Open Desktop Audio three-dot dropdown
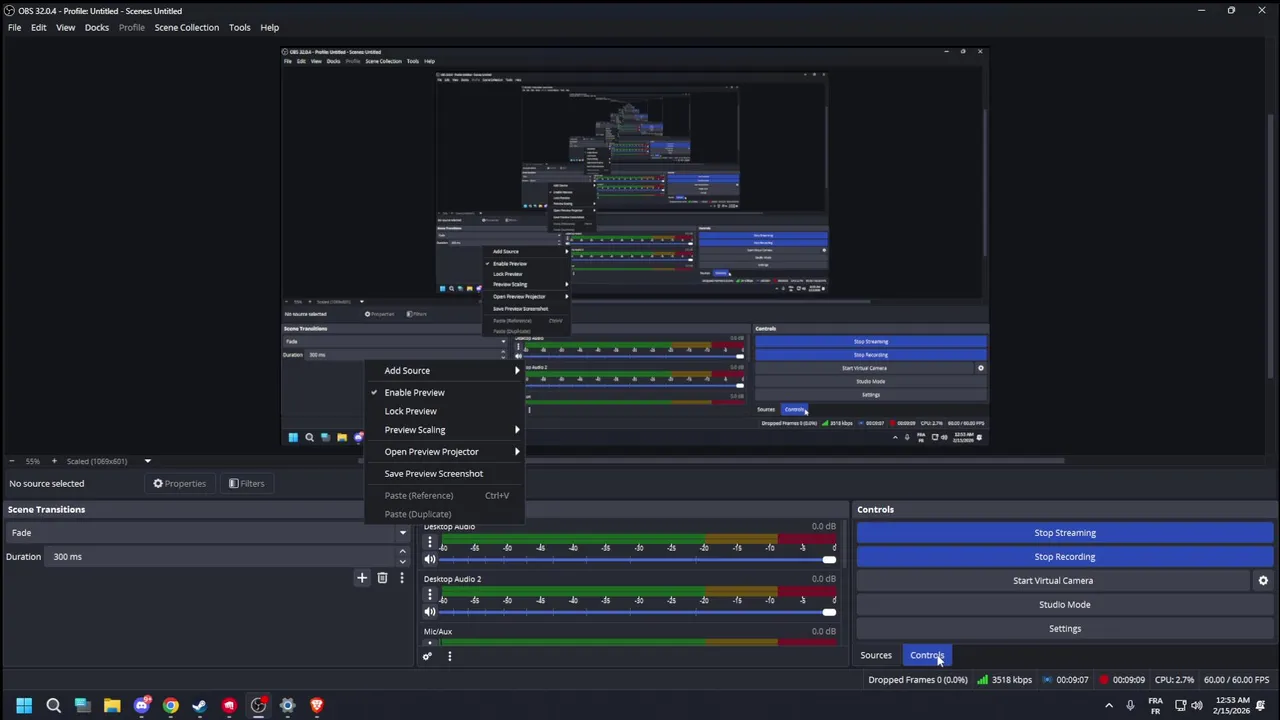Viewport: 1280px width, 720px height. (x=430, y=542)
